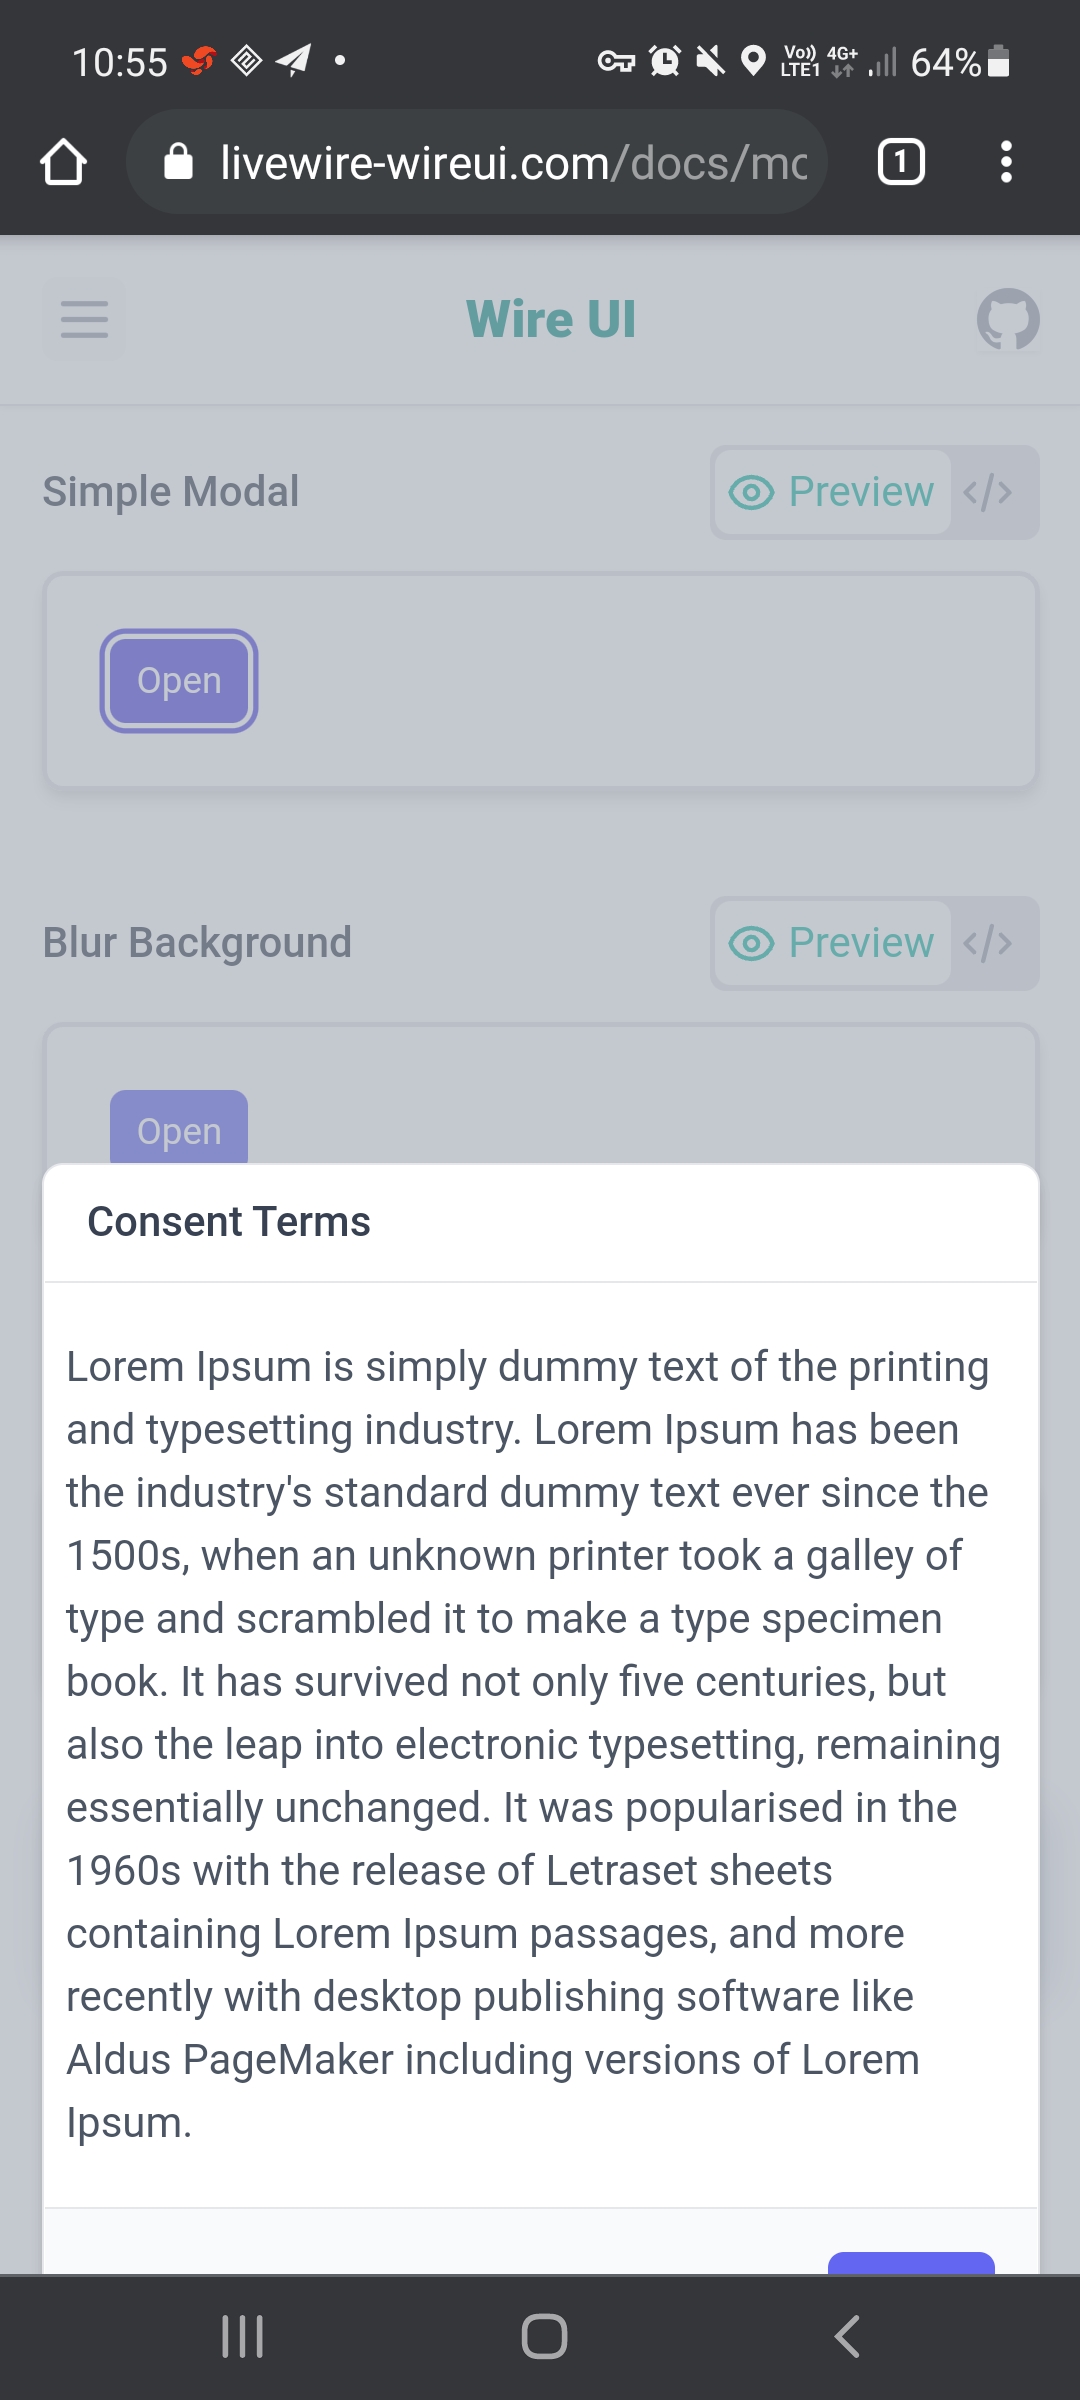Show code for Simple Modal via </> icon
Screen dimensions: 1080x2400
pos(988,491)
